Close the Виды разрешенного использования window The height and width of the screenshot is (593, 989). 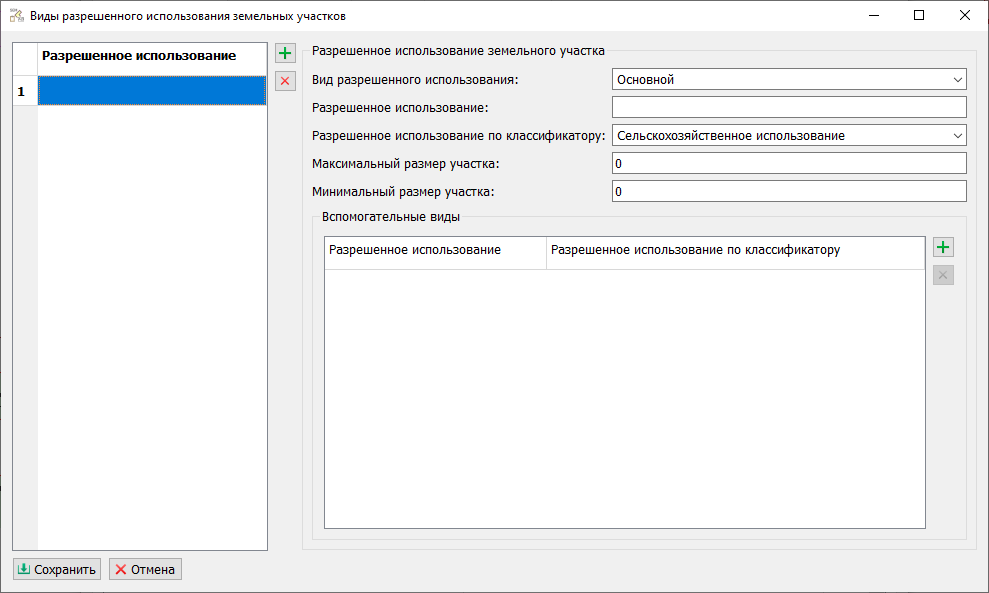click(965, 16)
